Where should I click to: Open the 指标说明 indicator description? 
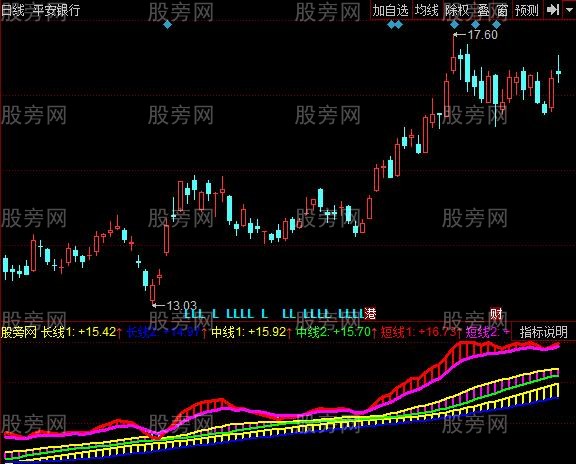tap(544, 332)
